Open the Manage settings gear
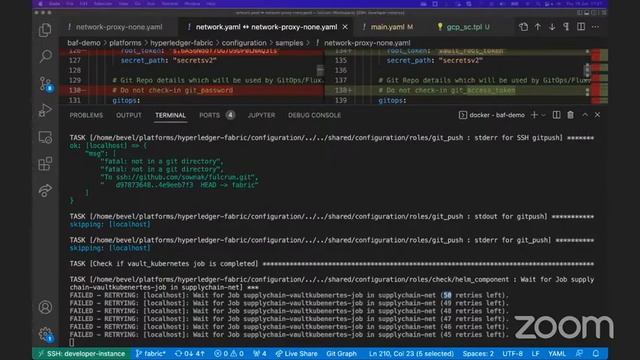640x360 pixels. (x=45, y=334)
